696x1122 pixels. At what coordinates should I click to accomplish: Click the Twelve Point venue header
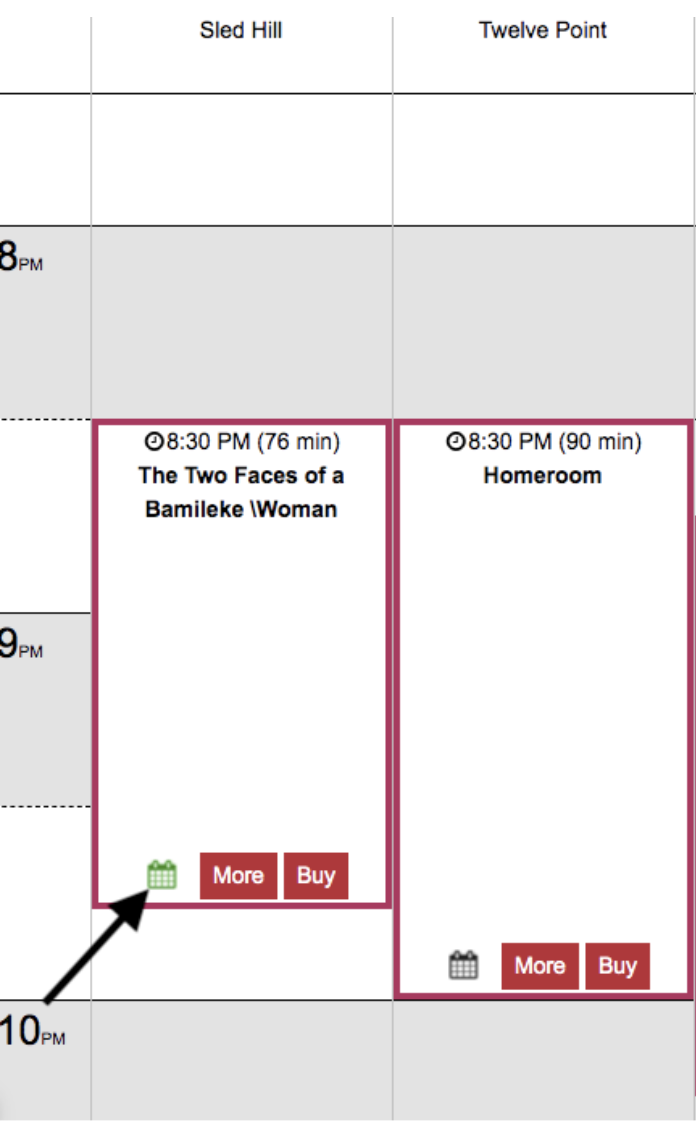(543, 30)
